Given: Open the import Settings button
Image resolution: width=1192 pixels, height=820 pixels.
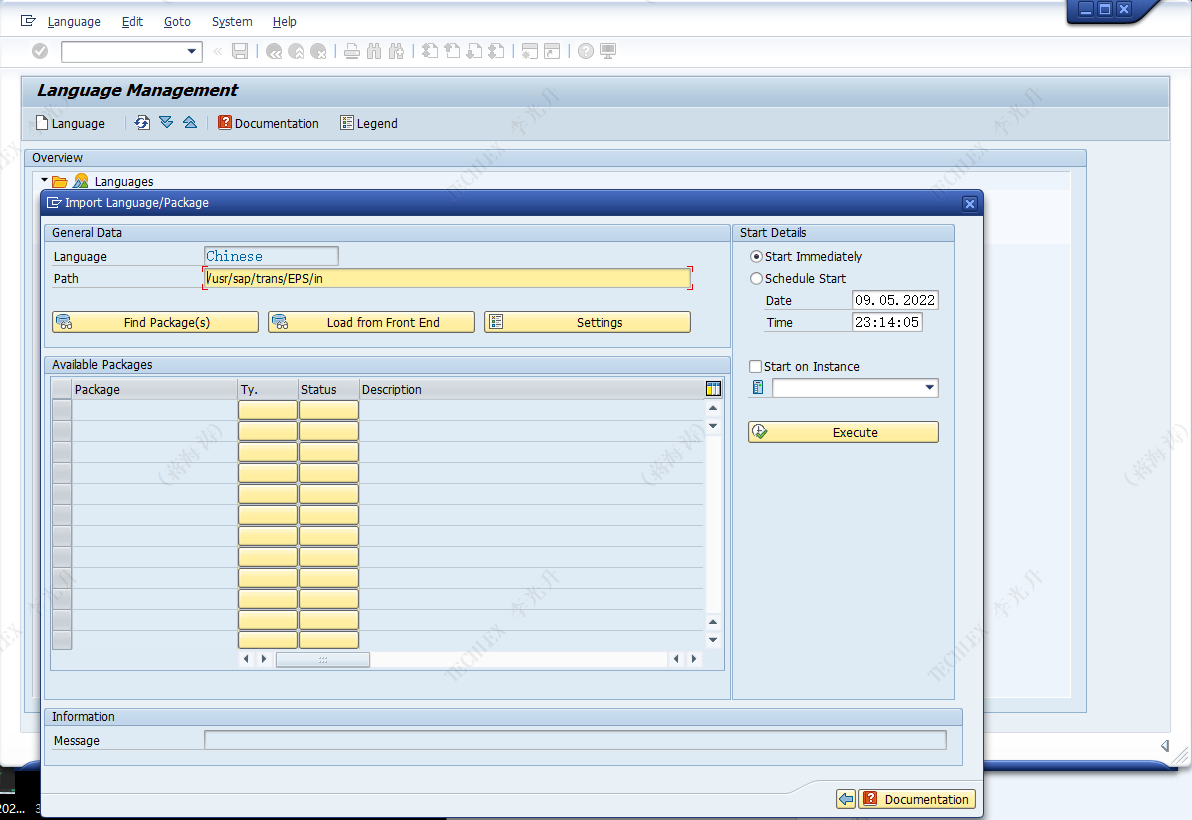Looking at the screenshot, I should [587, 322].
